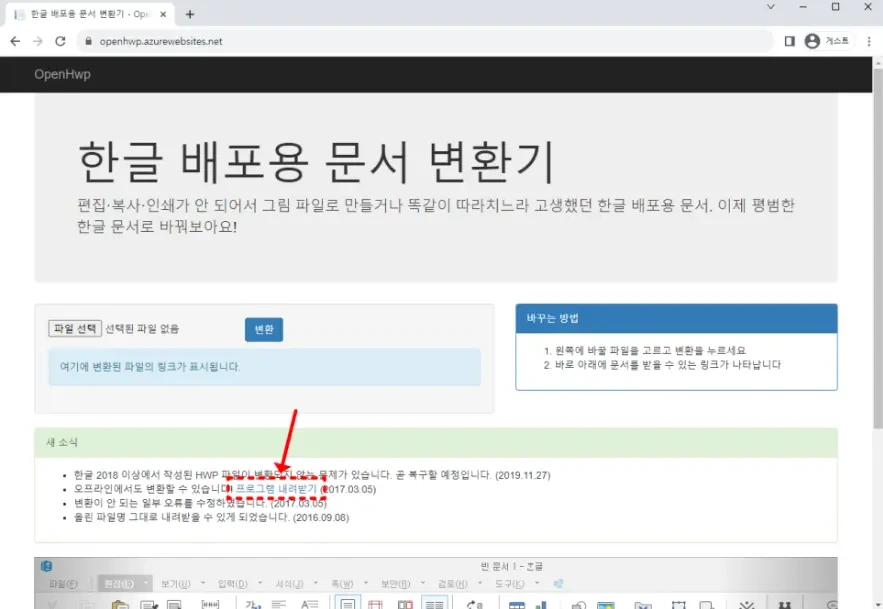Screen dimensions: 883x609
Task: Click instruction 바로 아래에 문서를 받을 수 있는 링크가 나타납니다
Action: [668, 364]
